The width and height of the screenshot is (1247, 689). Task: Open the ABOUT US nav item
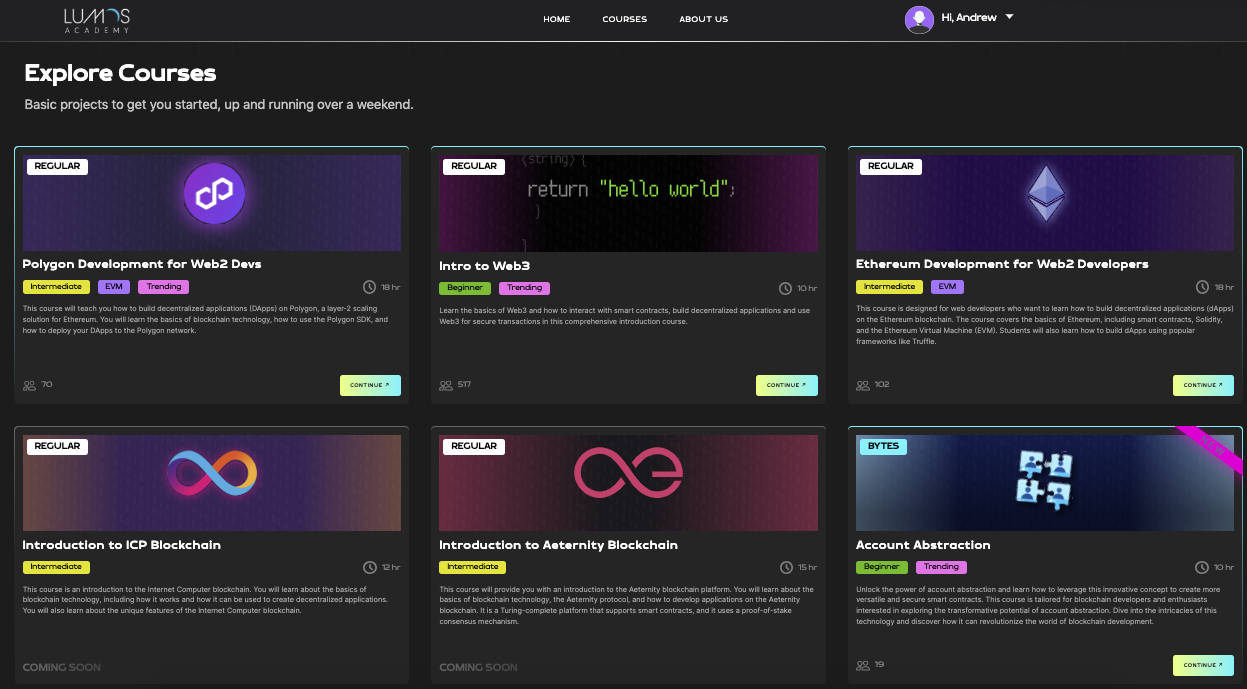click(x=704, y=19)
